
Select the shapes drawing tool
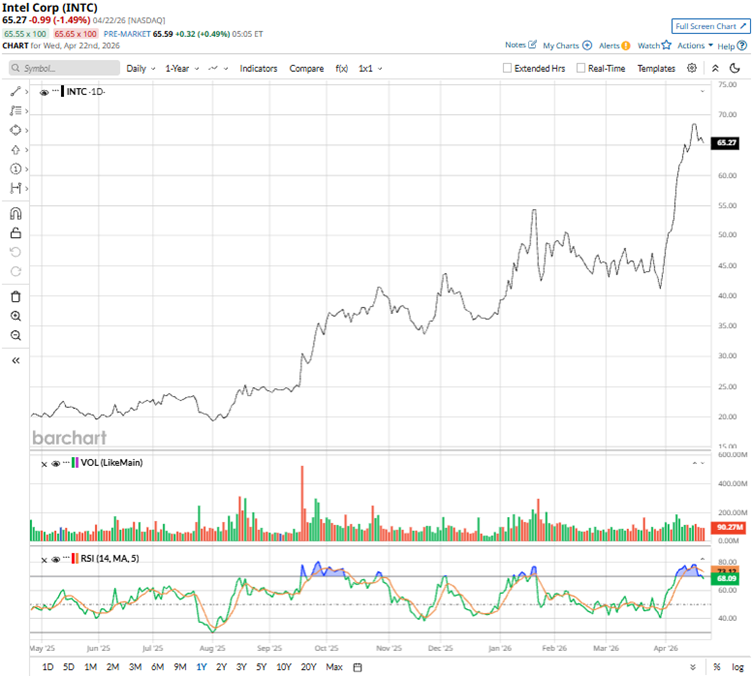(x=15, y=130)
